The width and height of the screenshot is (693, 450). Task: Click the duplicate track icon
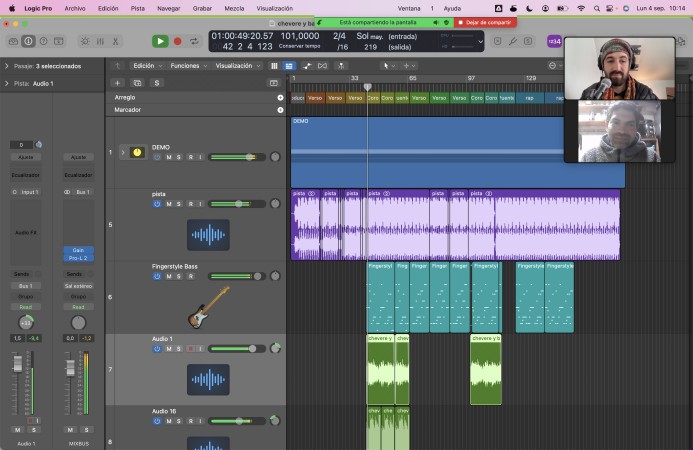coord(137,83)
